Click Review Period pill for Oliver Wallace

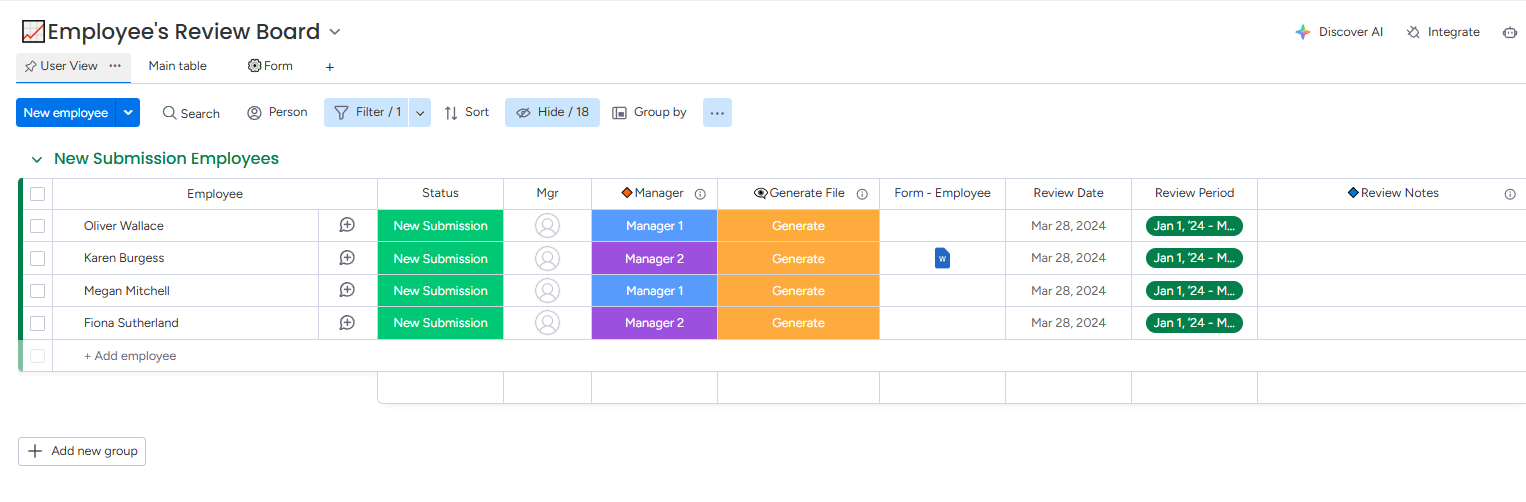click(1194, 226)
